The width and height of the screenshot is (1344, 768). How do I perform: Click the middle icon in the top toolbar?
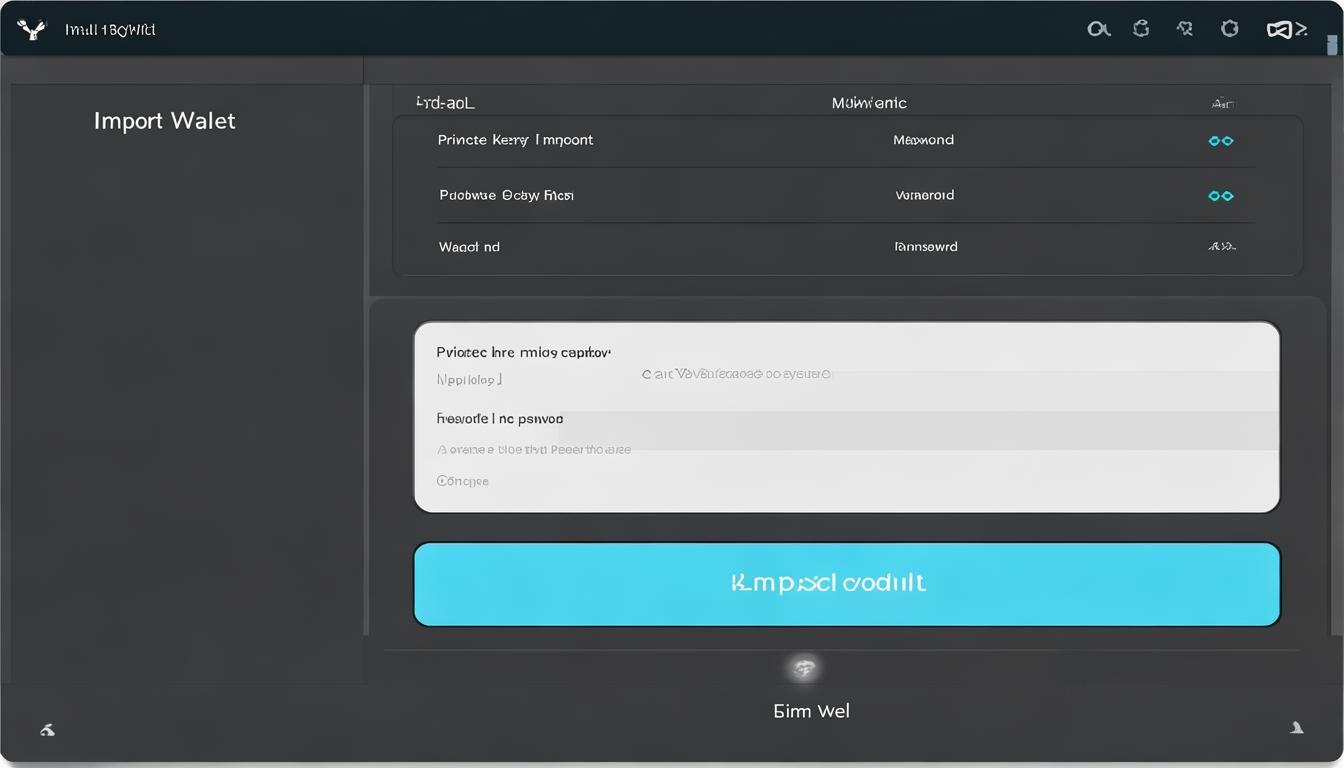coord(1185,29)
